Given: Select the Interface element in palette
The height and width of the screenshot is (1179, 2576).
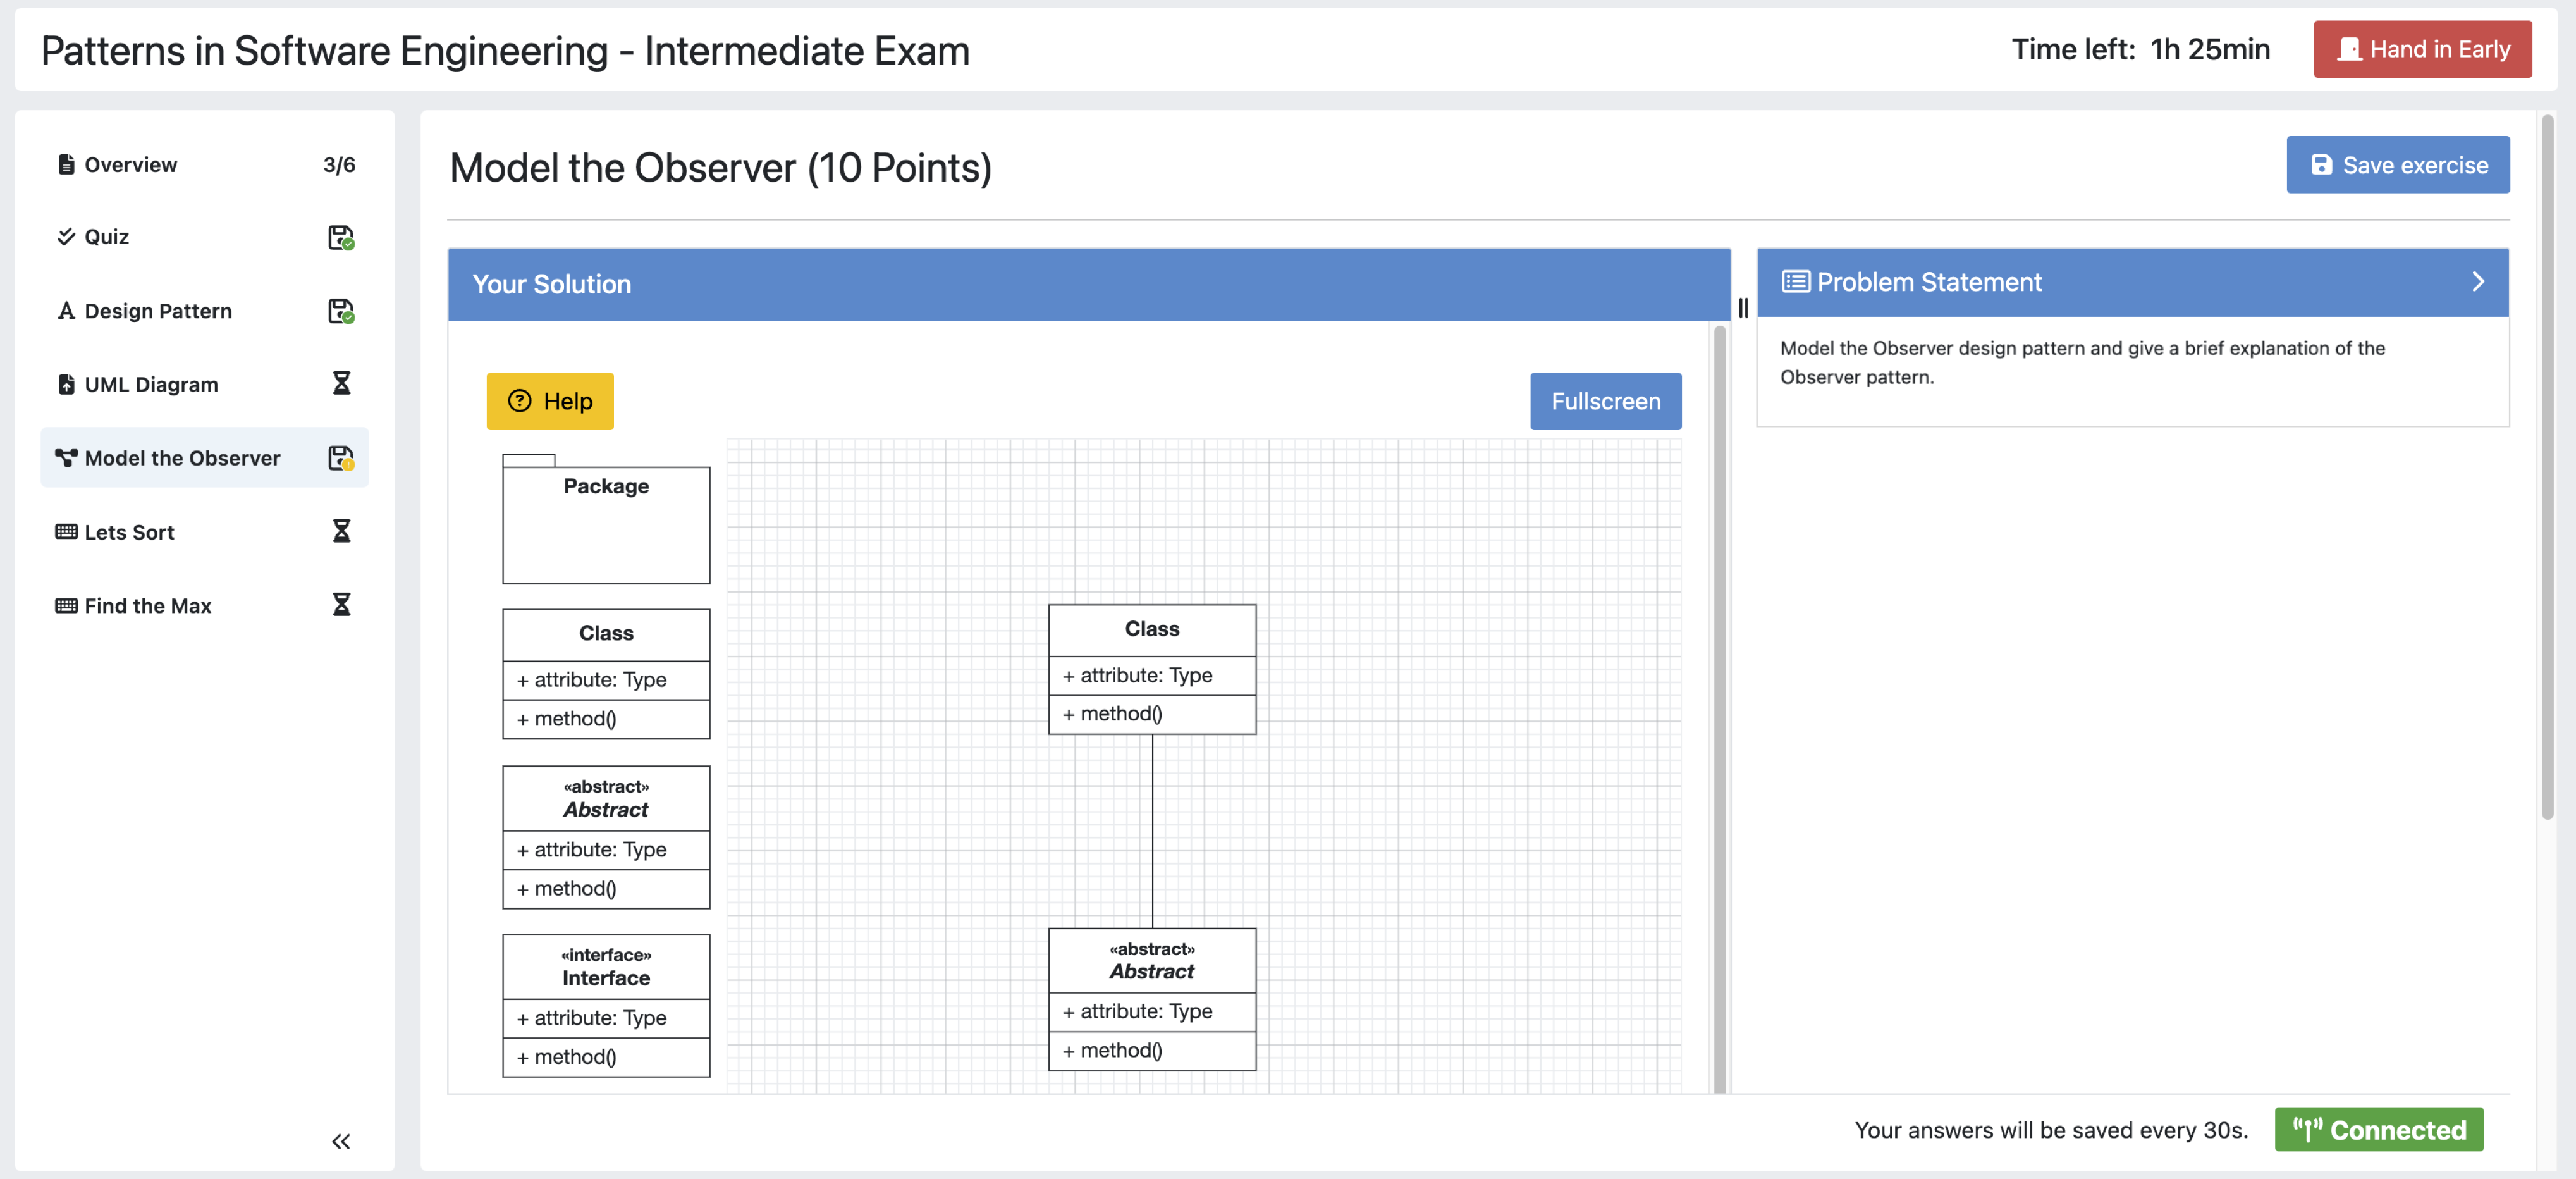Looking at the screenshot, I should [606, 1005].
